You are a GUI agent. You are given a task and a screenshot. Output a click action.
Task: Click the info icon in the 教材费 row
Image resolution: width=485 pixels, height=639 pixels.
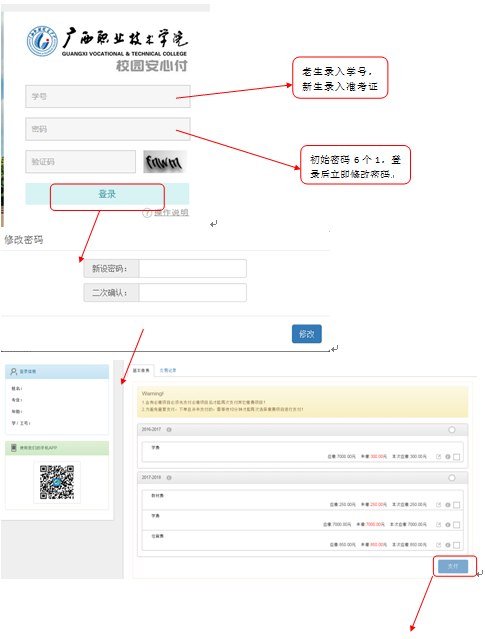click(448, 505)
